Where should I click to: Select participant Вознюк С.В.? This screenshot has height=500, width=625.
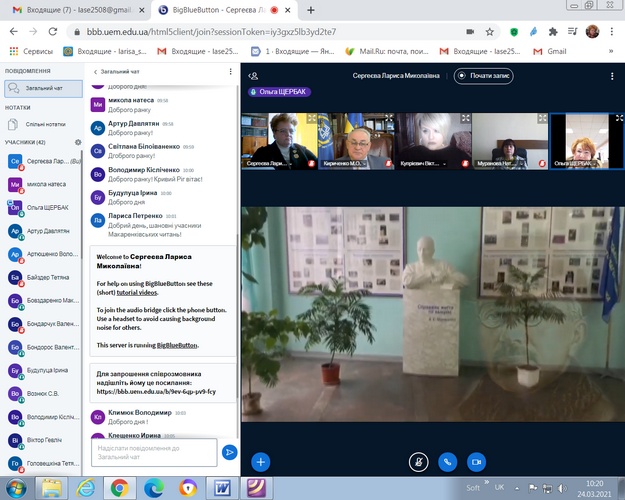pos(43,393)
